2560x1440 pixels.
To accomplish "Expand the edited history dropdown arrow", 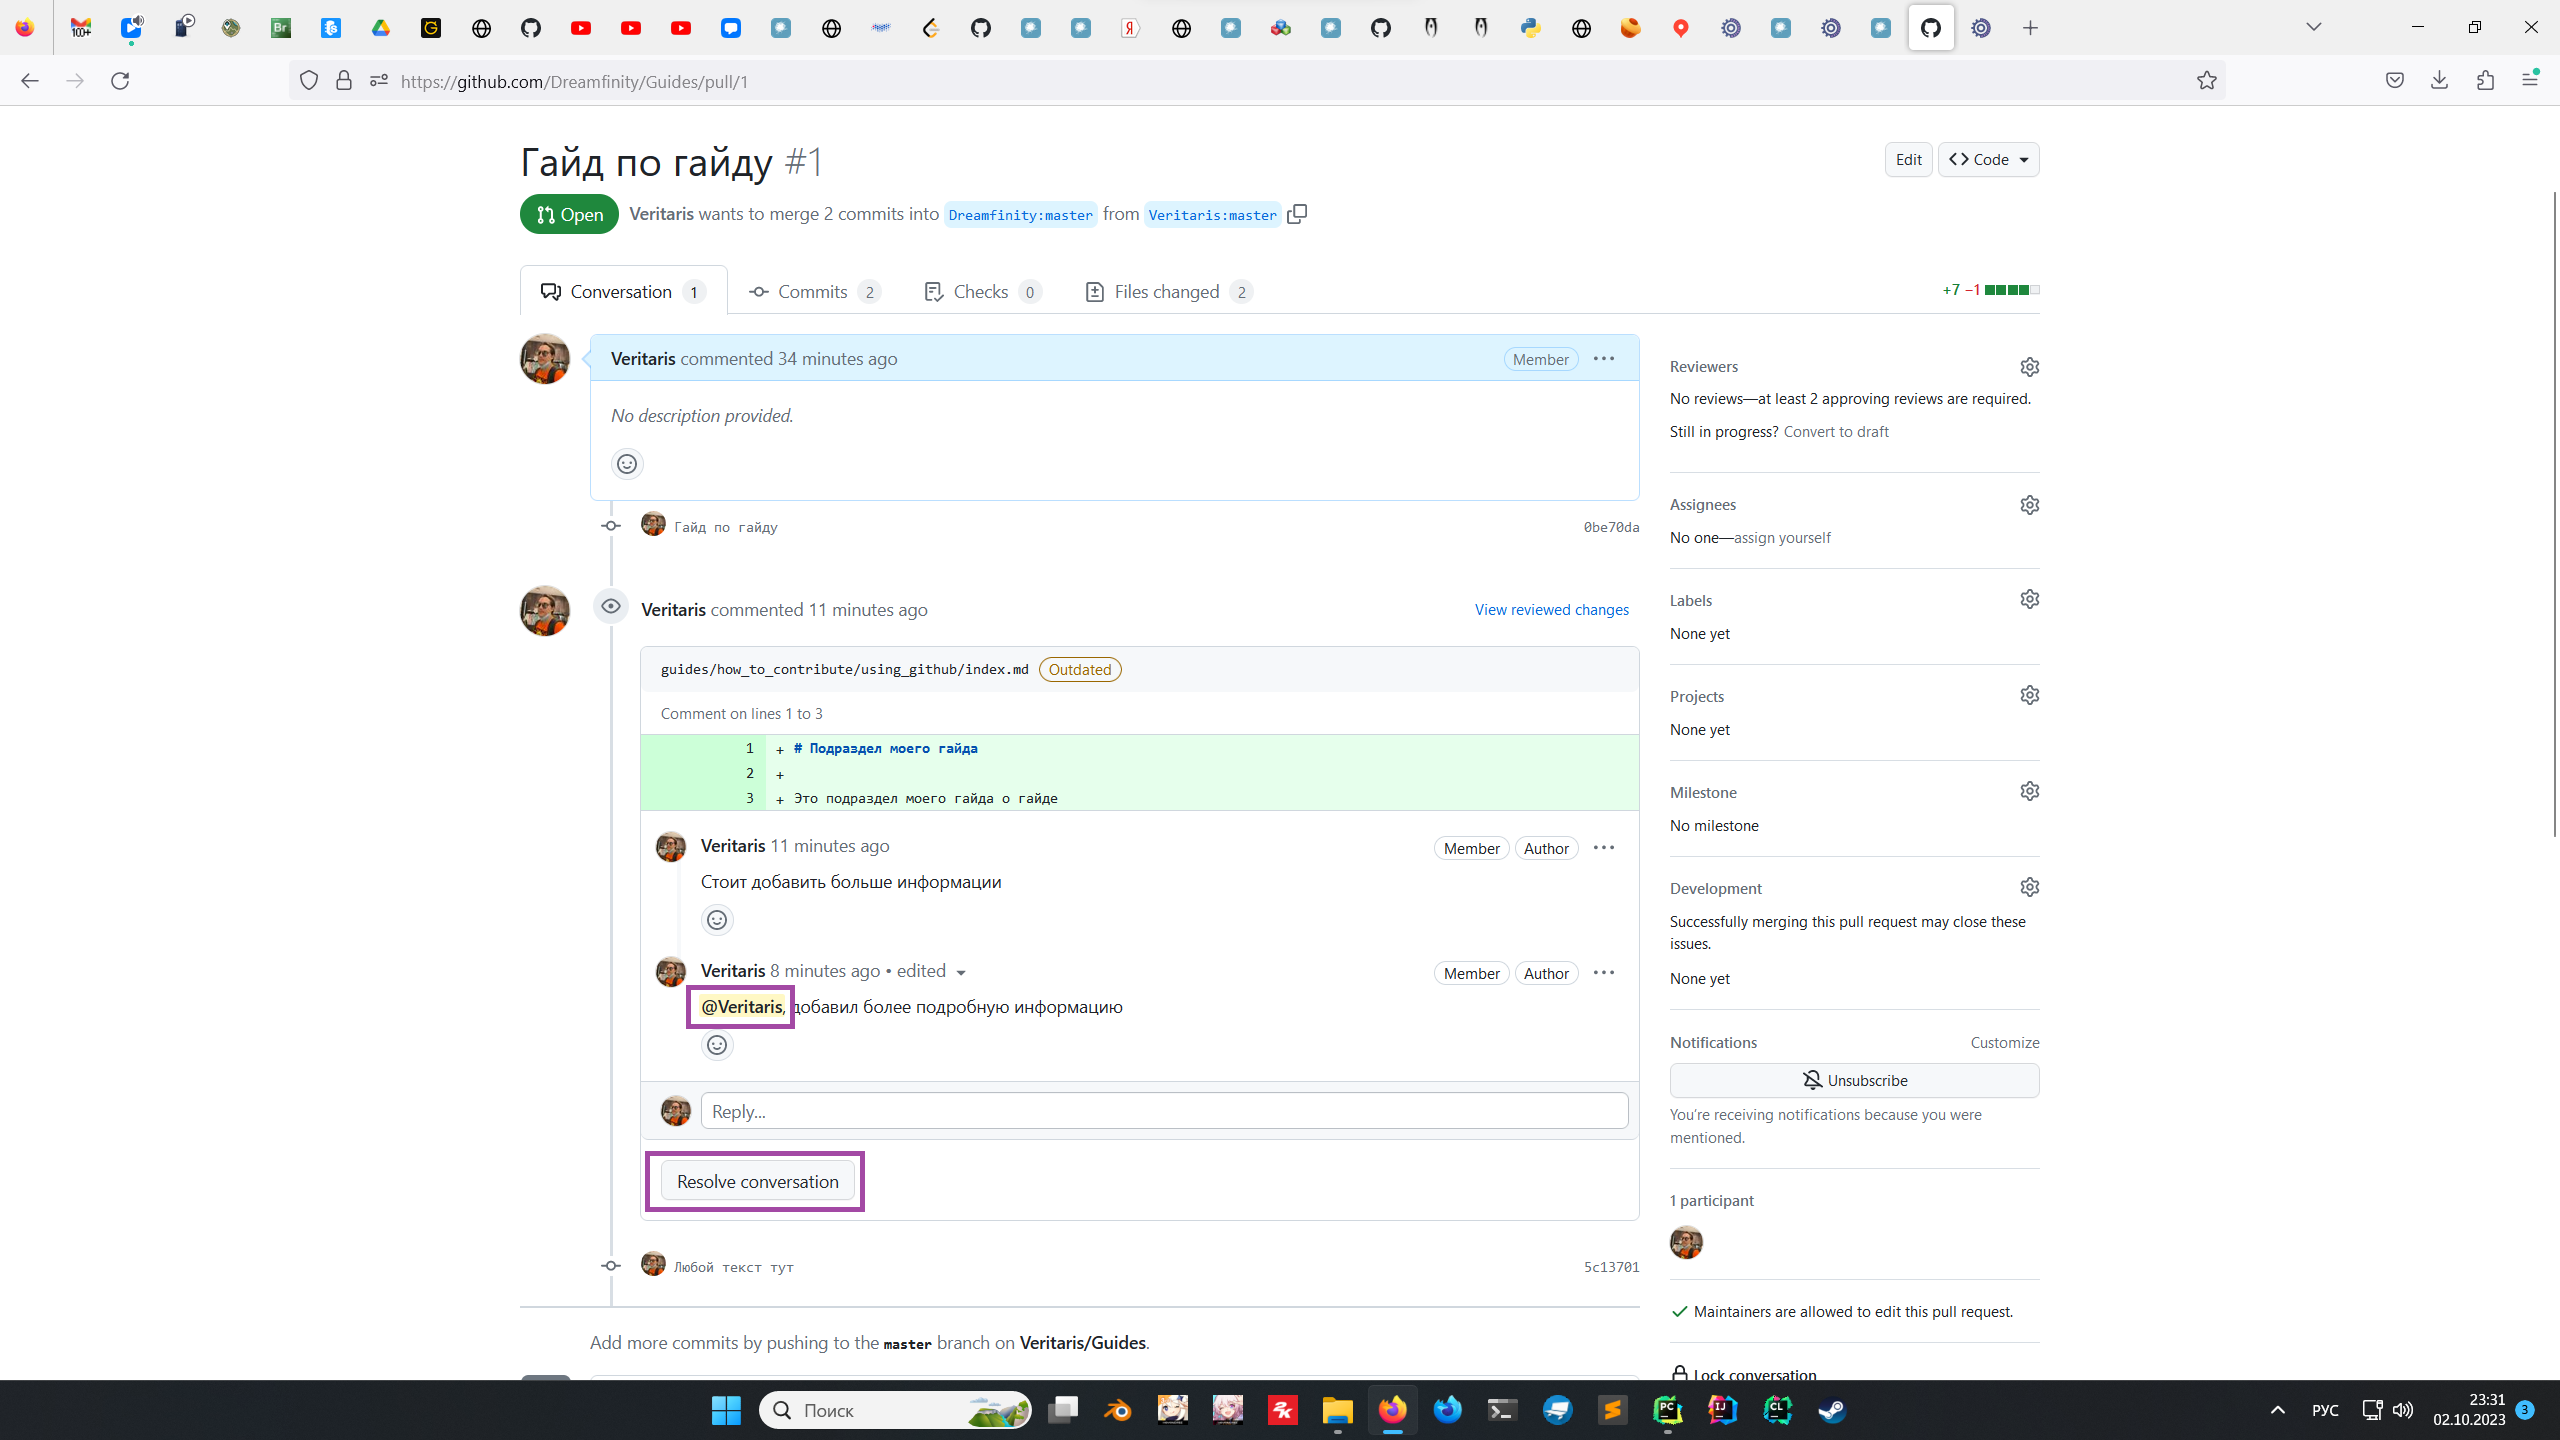I will coord(961,973).
